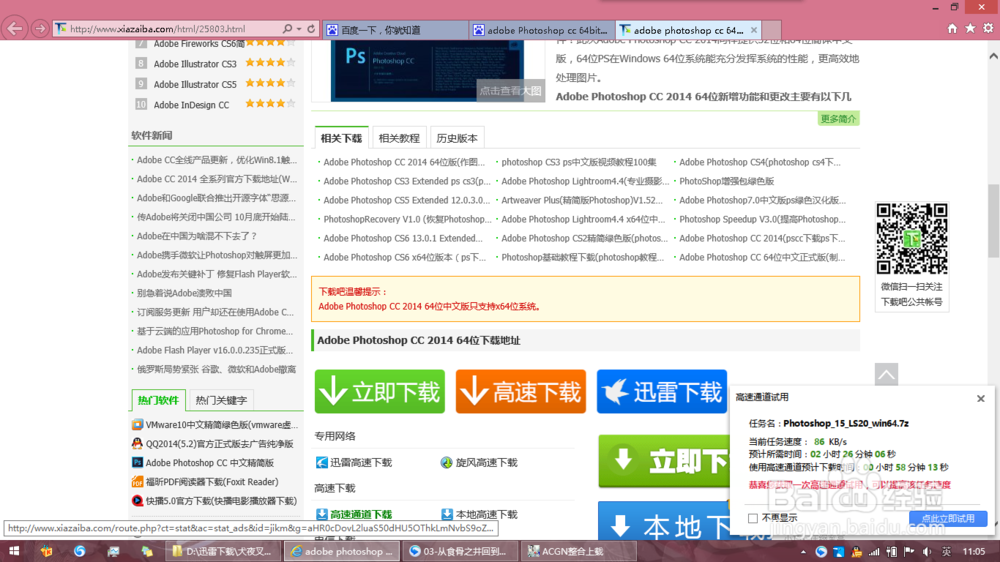Open Photoshop Speedup V3.0 link
Screen dimensions: 1000x562
[763, 219]
